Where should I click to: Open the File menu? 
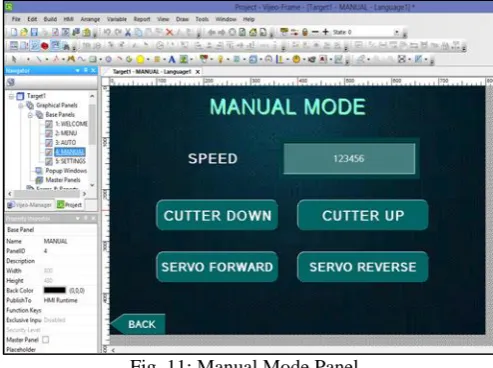[x=16, y=19]
